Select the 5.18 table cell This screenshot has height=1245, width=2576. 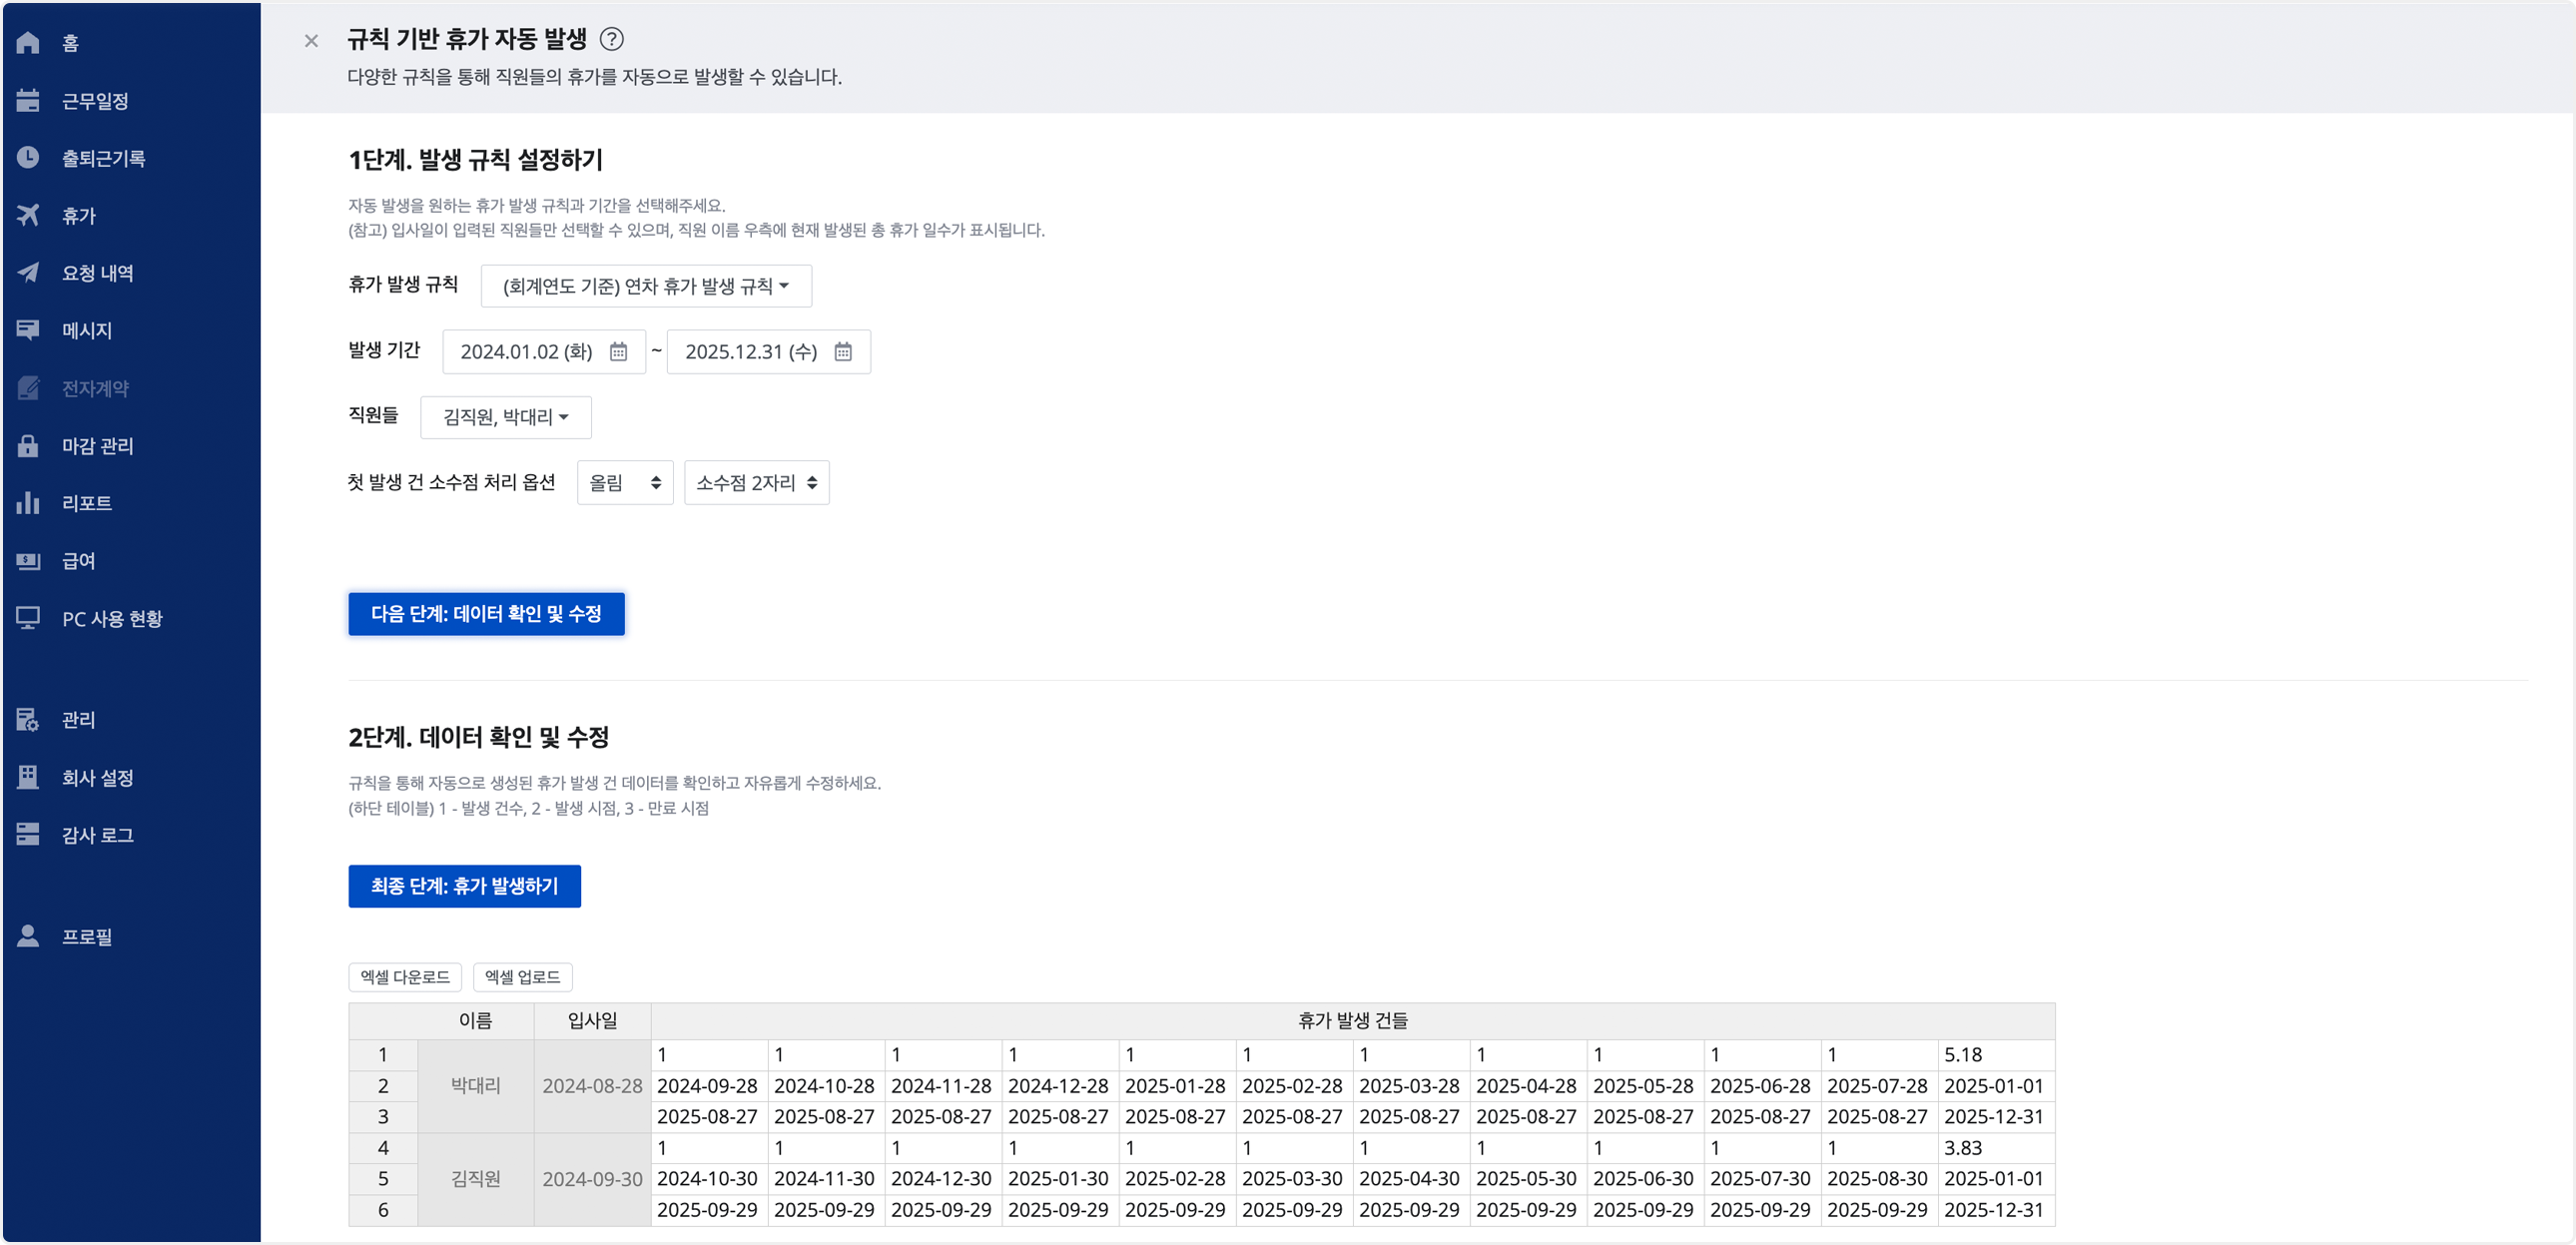(1994, 1055)
